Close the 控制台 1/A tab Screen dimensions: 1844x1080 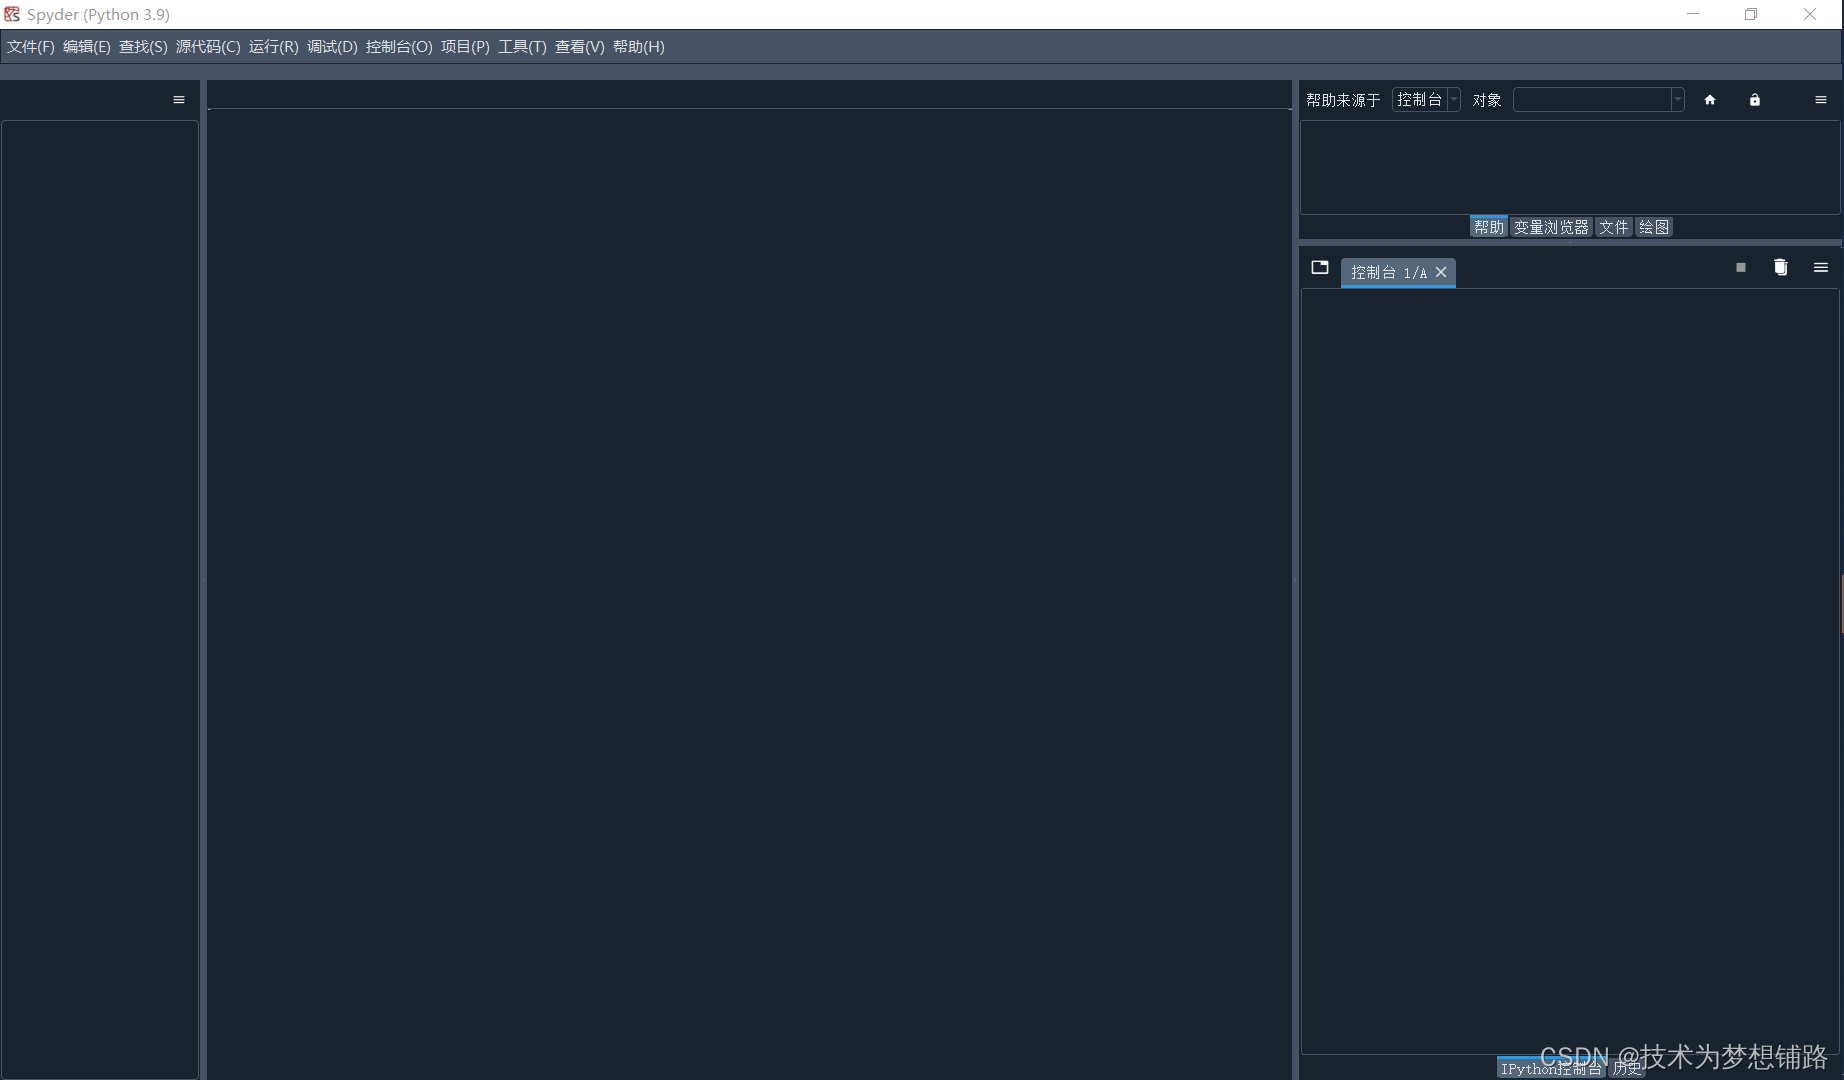pyautogui.click(x=1441, y=272)
